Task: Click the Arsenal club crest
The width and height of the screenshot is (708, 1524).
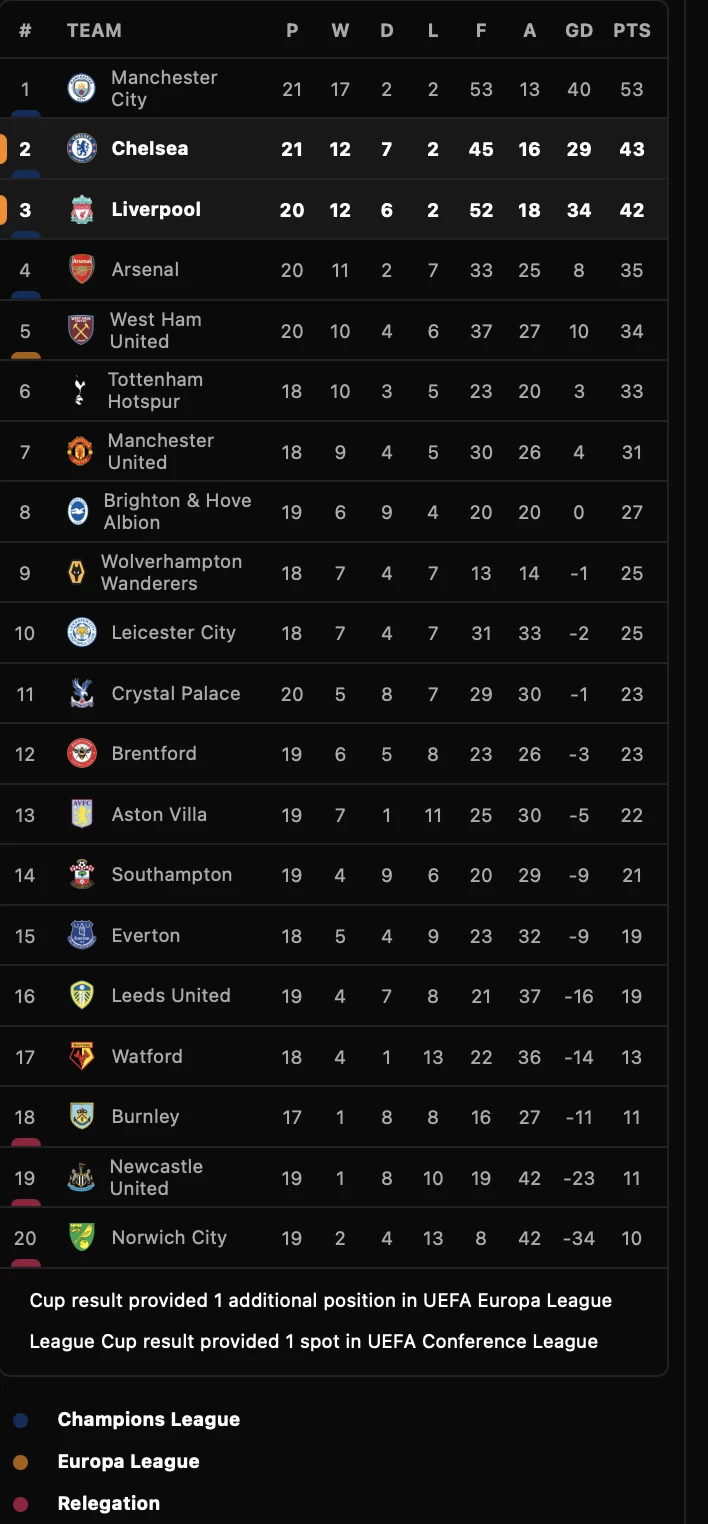Action: click(x=81, y=270)
